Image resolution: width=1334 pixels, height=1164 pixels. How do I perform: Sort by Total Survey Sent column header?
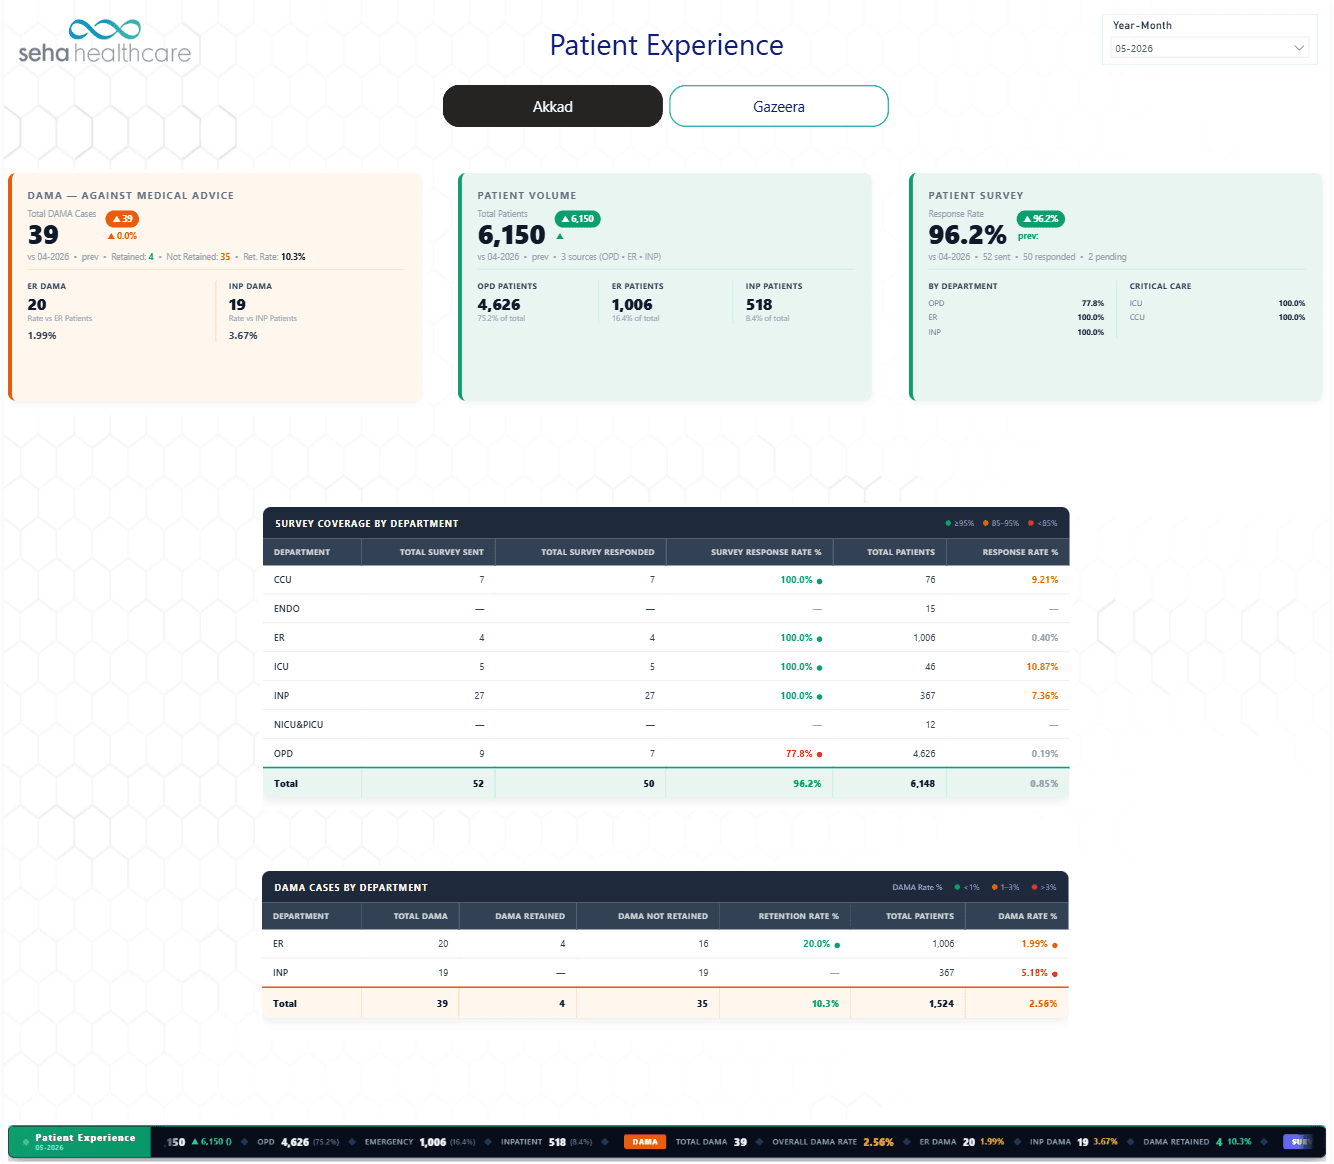[x=428, y=552]
